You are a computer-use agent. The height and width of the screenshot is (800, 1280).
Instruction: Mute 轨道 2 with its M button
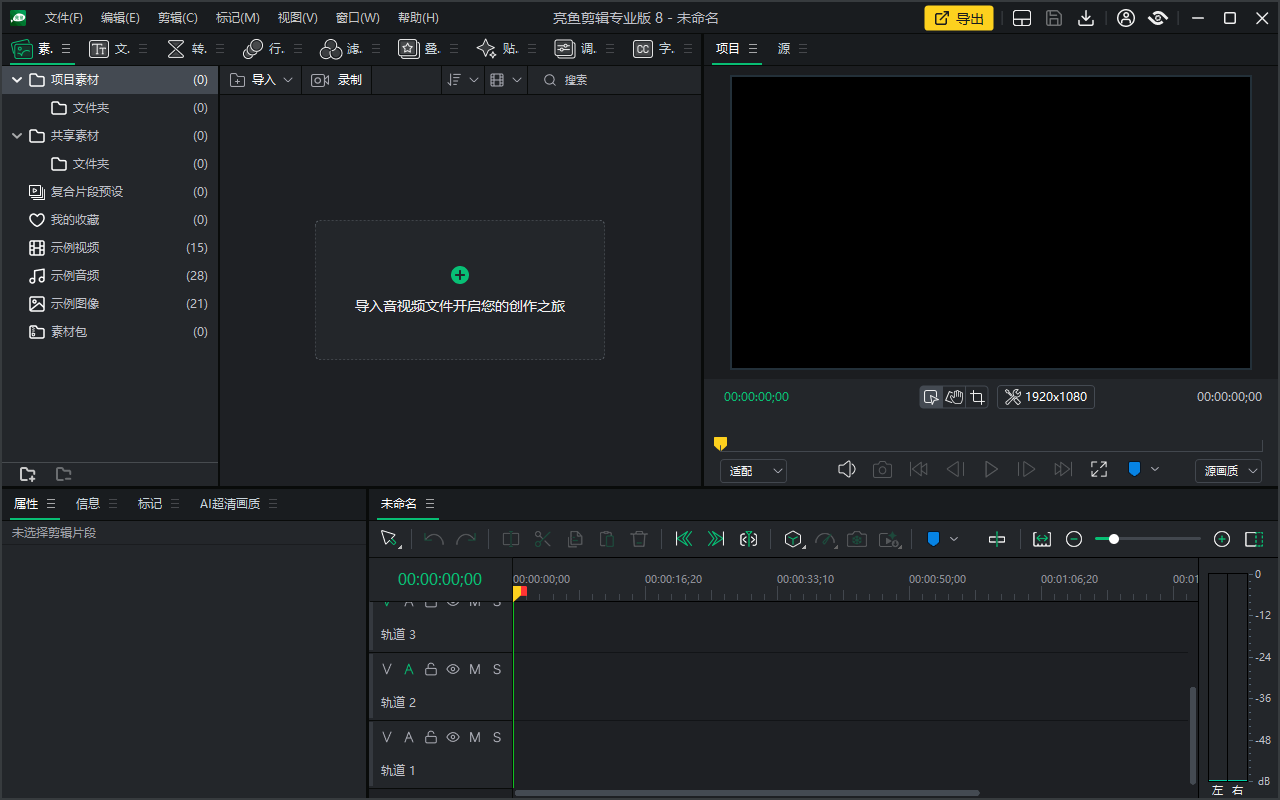tap(475, 669)
